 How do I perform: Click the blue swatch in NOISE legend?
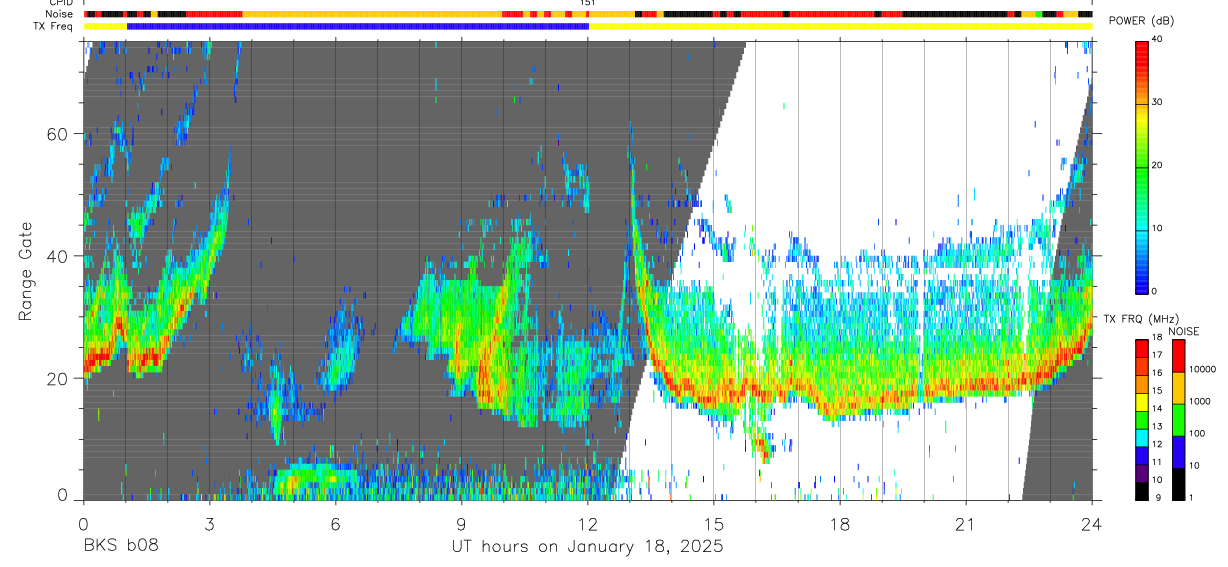point(1178,452)
